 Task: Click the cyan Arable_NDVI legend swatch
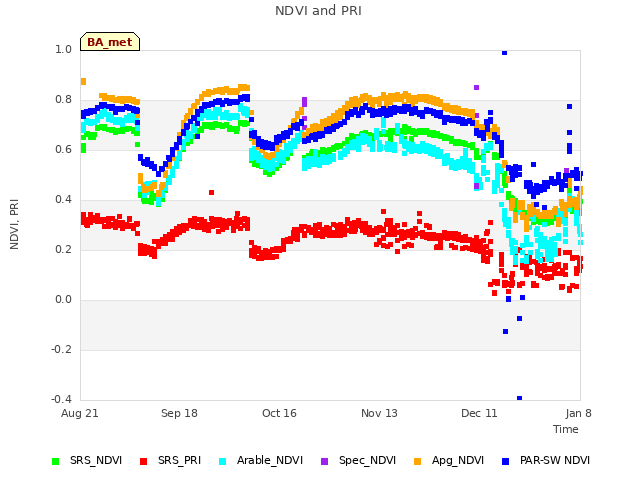click(x=222, y=461)
